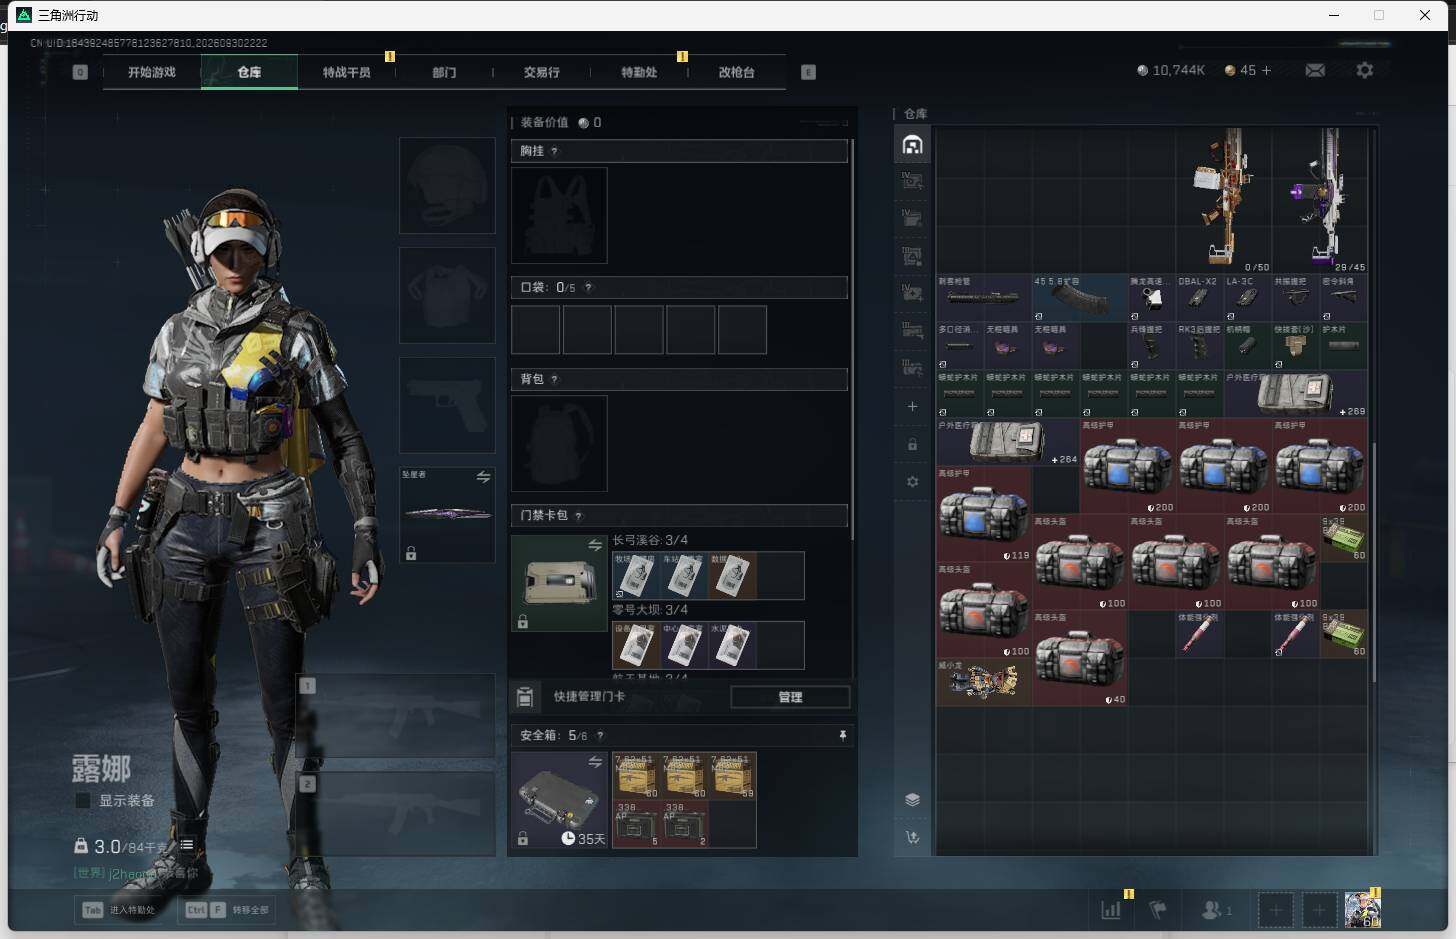Screen dimensions: 1456x939
Task: Select the LA-3C item in warehouse
Action: tap(1247, 298)
